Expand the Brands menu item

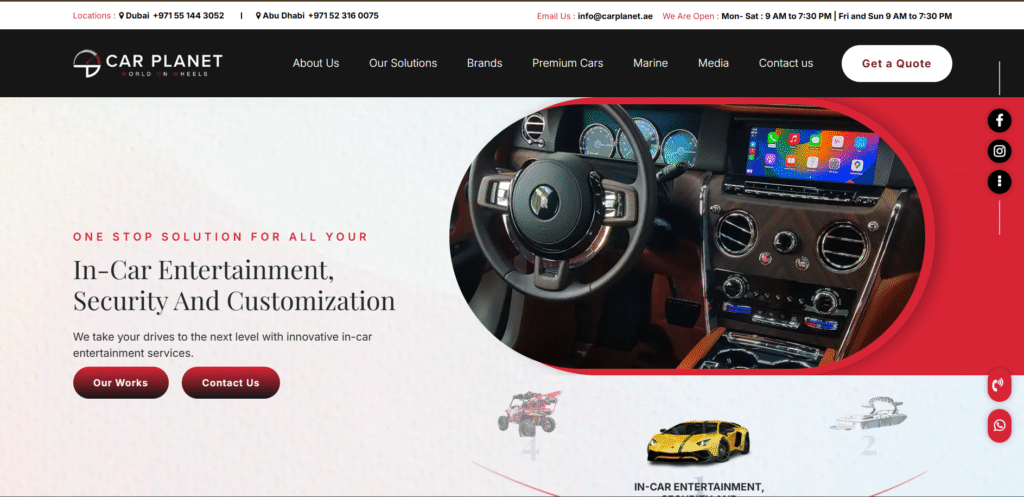[484, 63]
